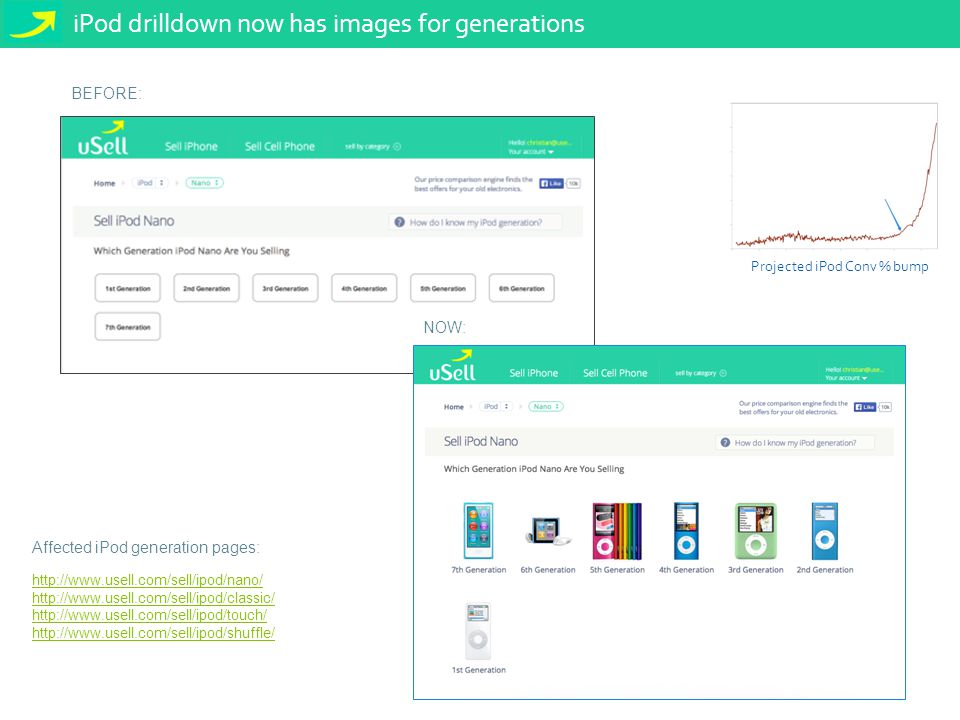Open the usell.com/sell/ipod/nano/ link
960x720 pixels.
(148, 579)
